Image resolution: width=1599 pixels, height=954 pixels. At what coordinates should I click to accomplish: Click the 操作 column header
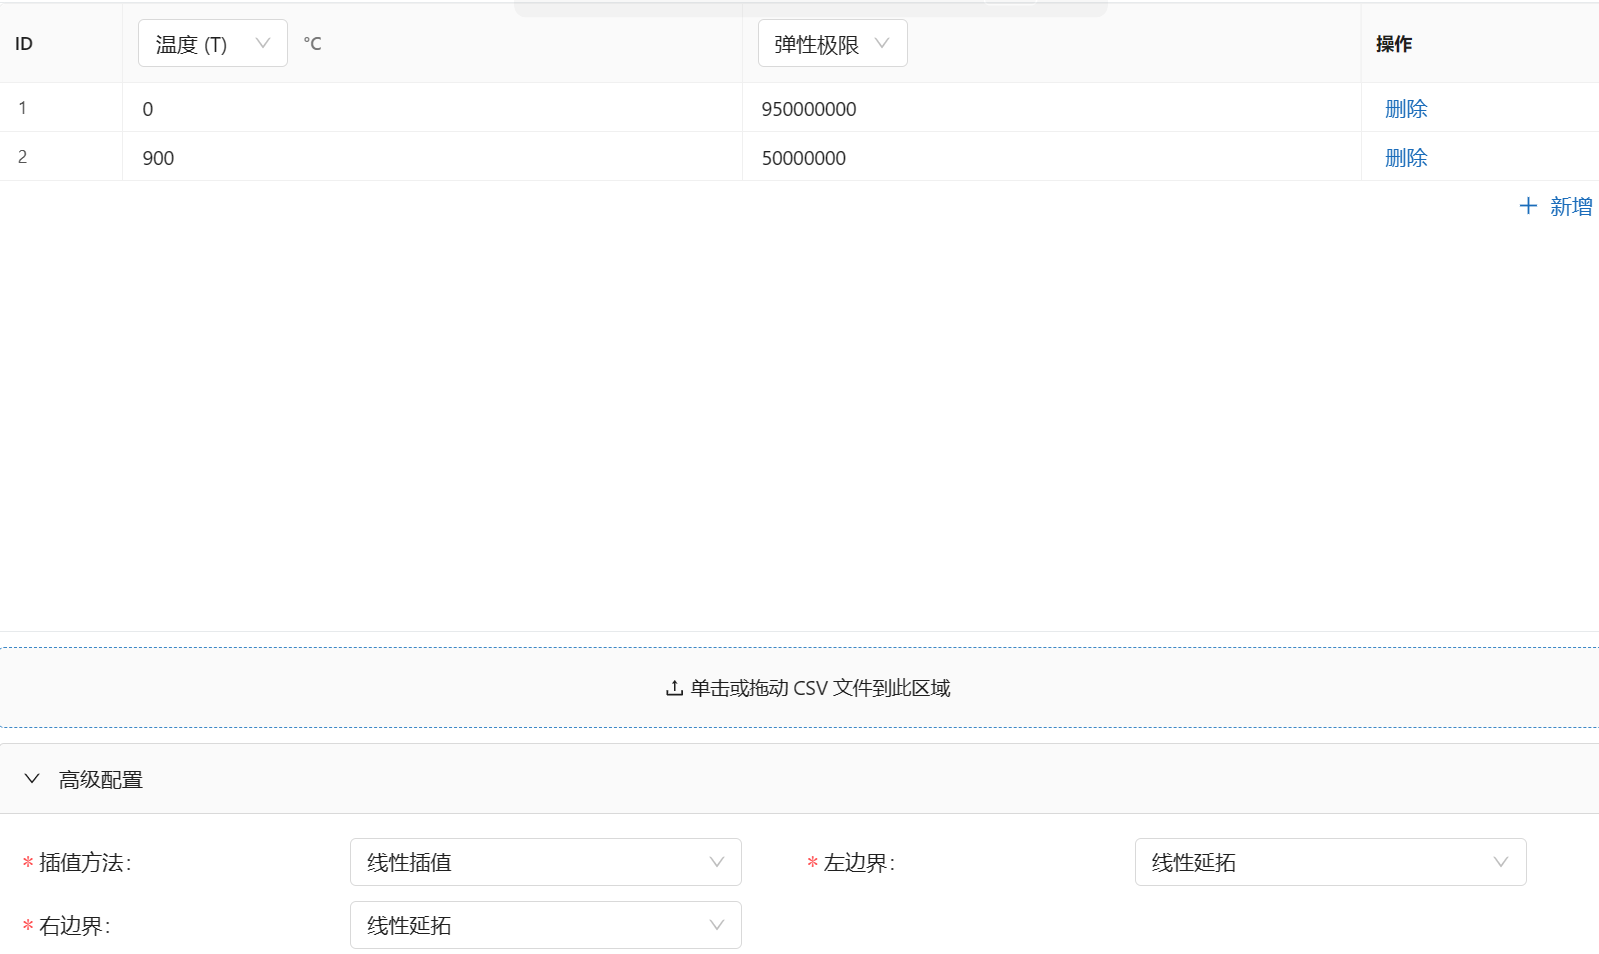pos(1394,44)
